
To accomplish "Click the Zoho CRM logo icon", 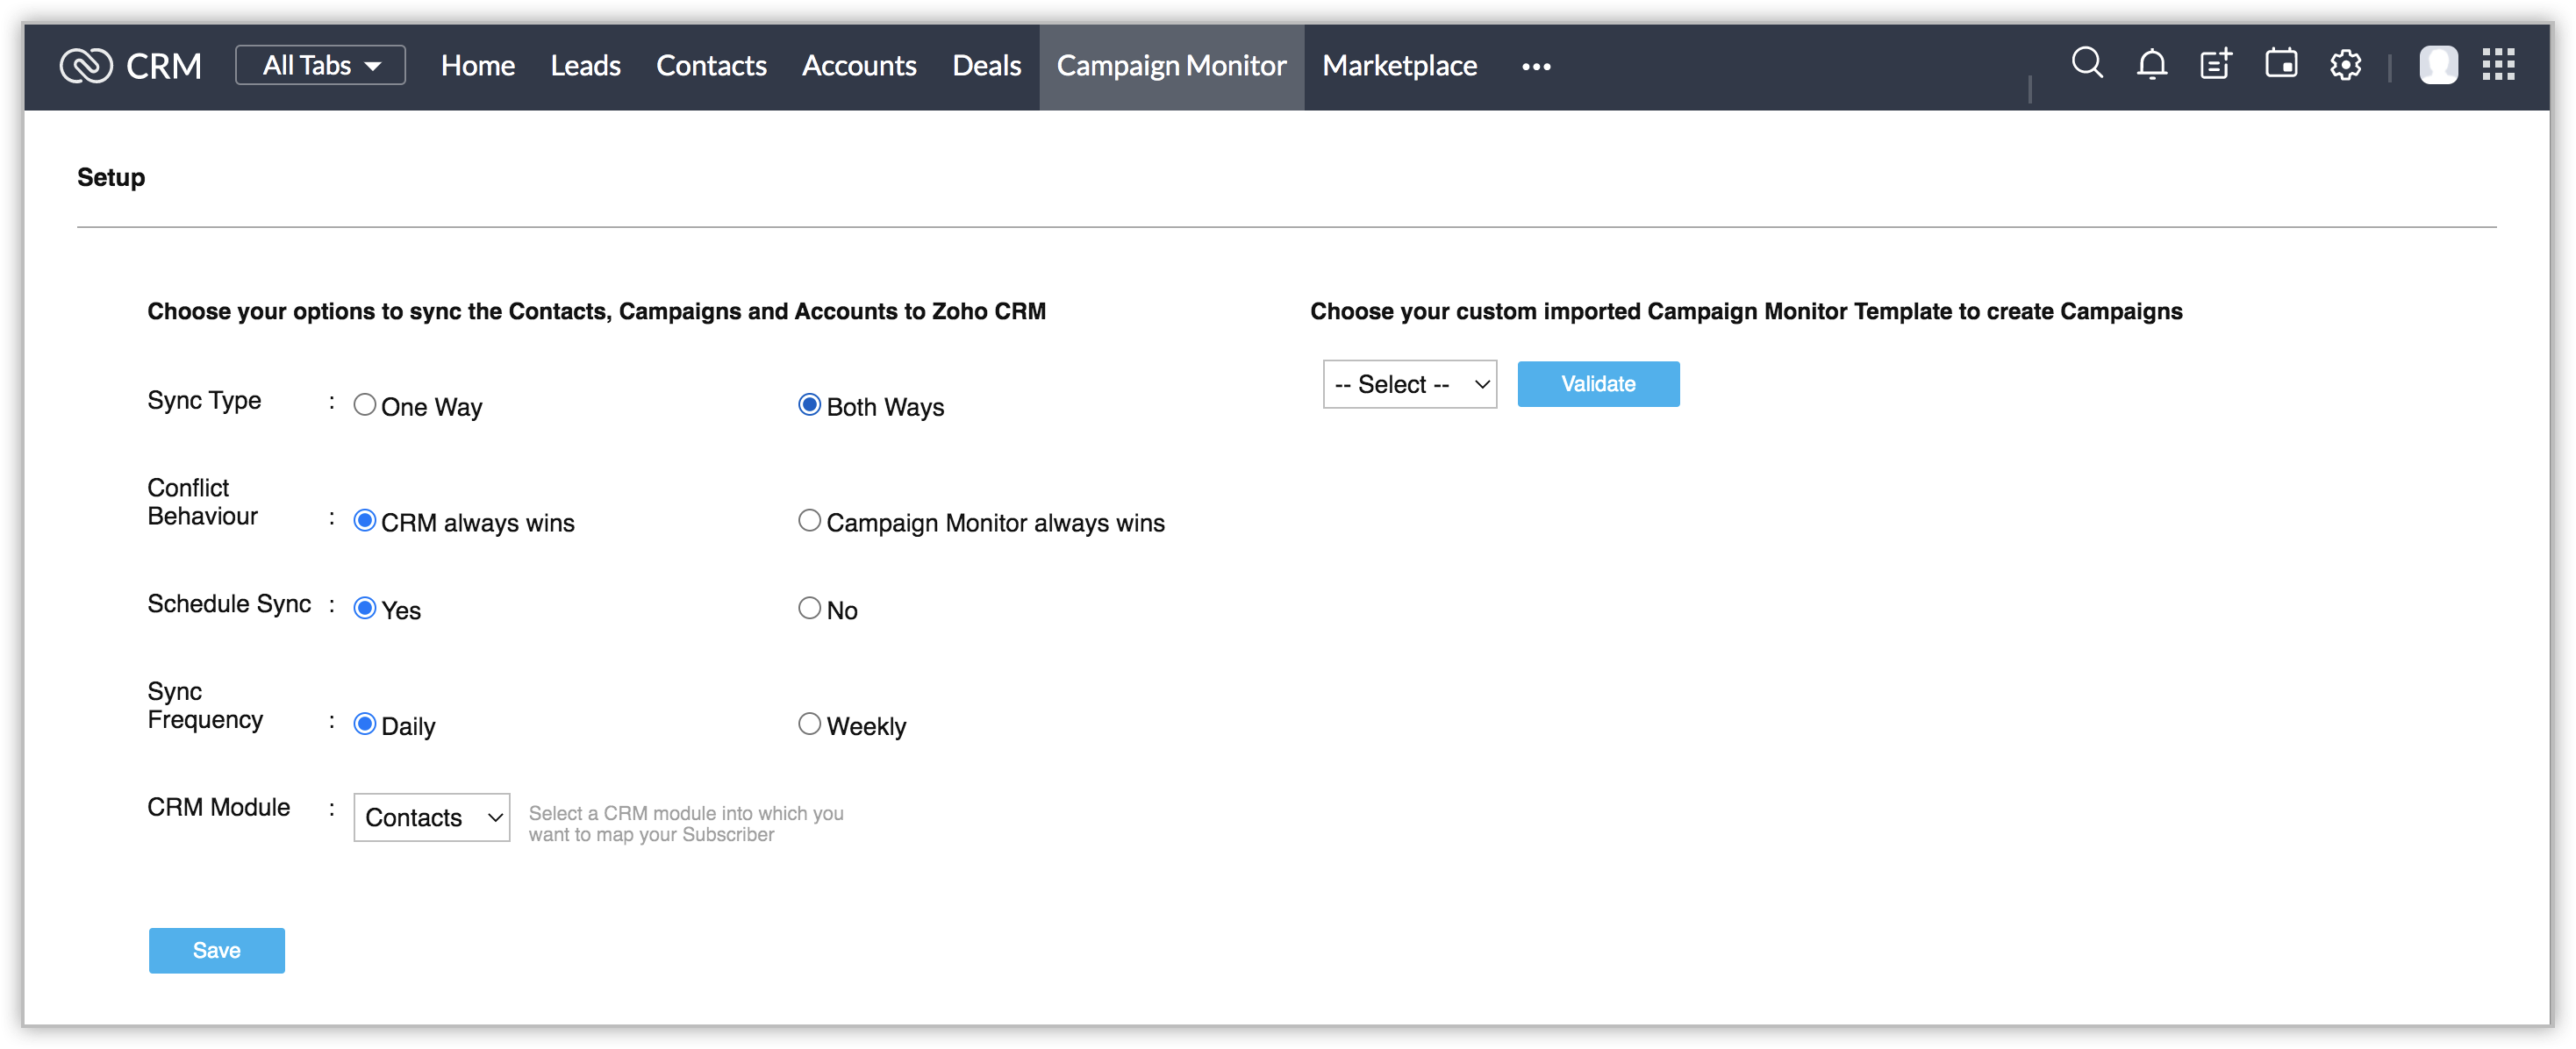I will point(83,66).
